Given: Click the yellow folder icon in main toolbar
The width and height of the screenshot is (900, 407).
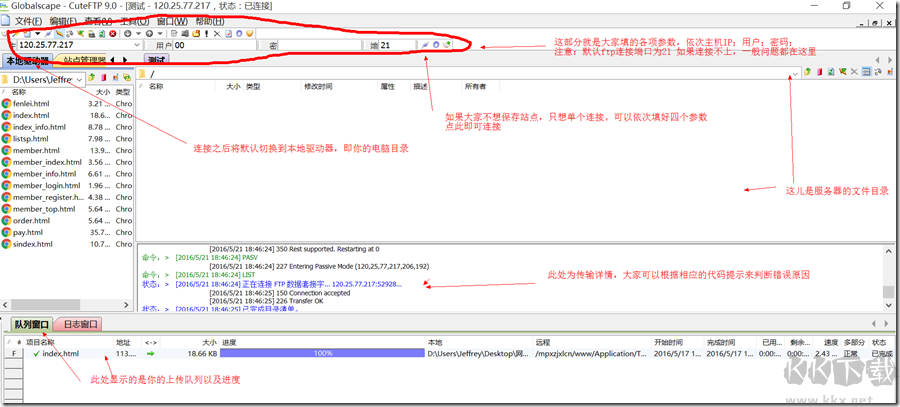Looking at the screenshot, I should (x=195, y=33).
